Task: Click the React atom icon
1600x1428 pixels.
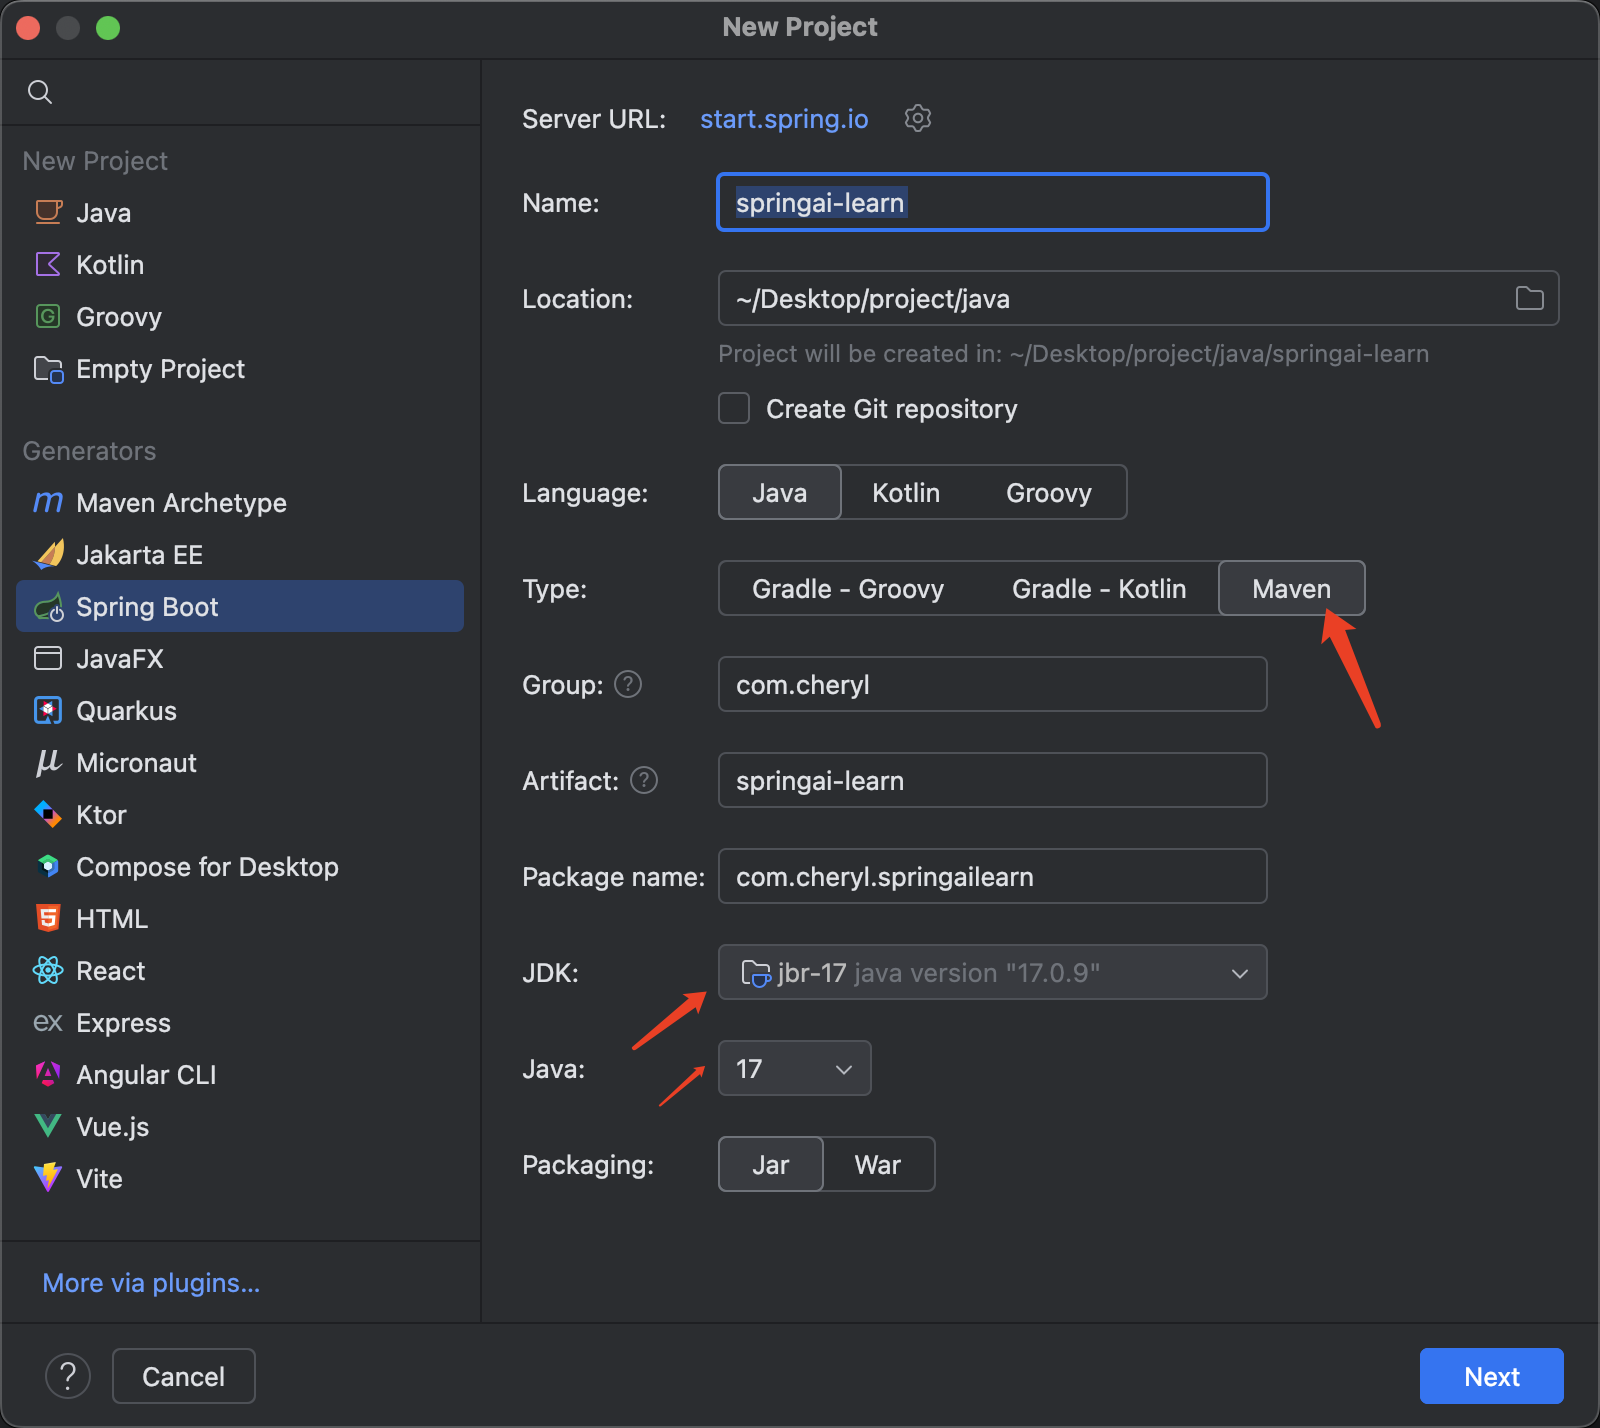Action: click(48, 970)
